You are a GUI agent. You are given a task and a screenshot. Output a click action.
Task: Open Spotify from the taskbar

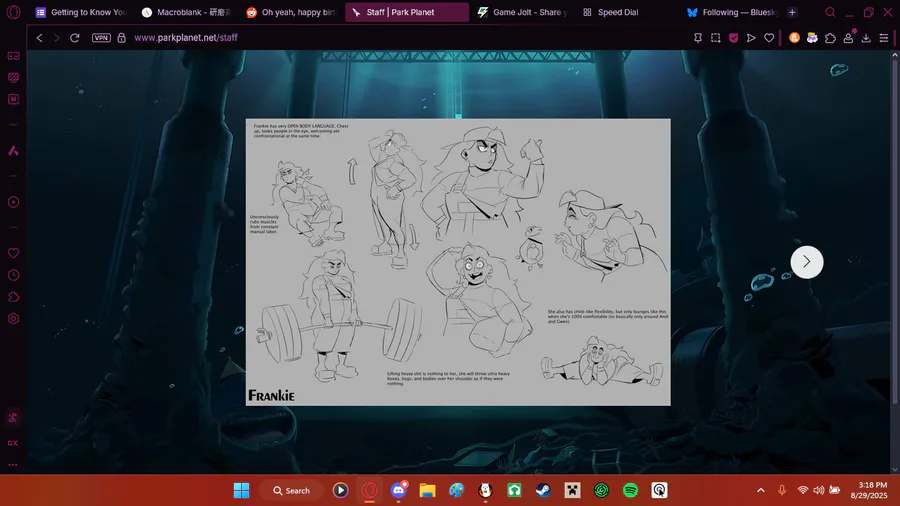[630, 491]
